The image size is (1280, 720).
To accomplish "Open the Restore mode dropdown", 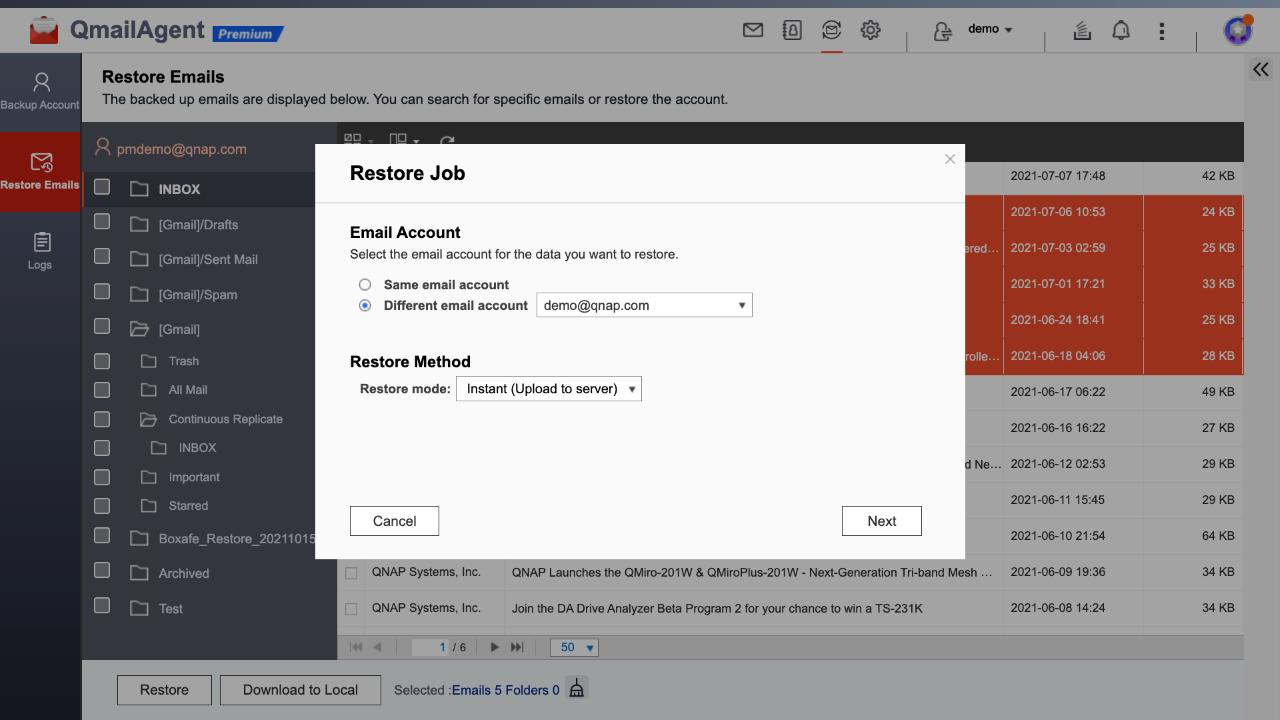I will (548, 389).
